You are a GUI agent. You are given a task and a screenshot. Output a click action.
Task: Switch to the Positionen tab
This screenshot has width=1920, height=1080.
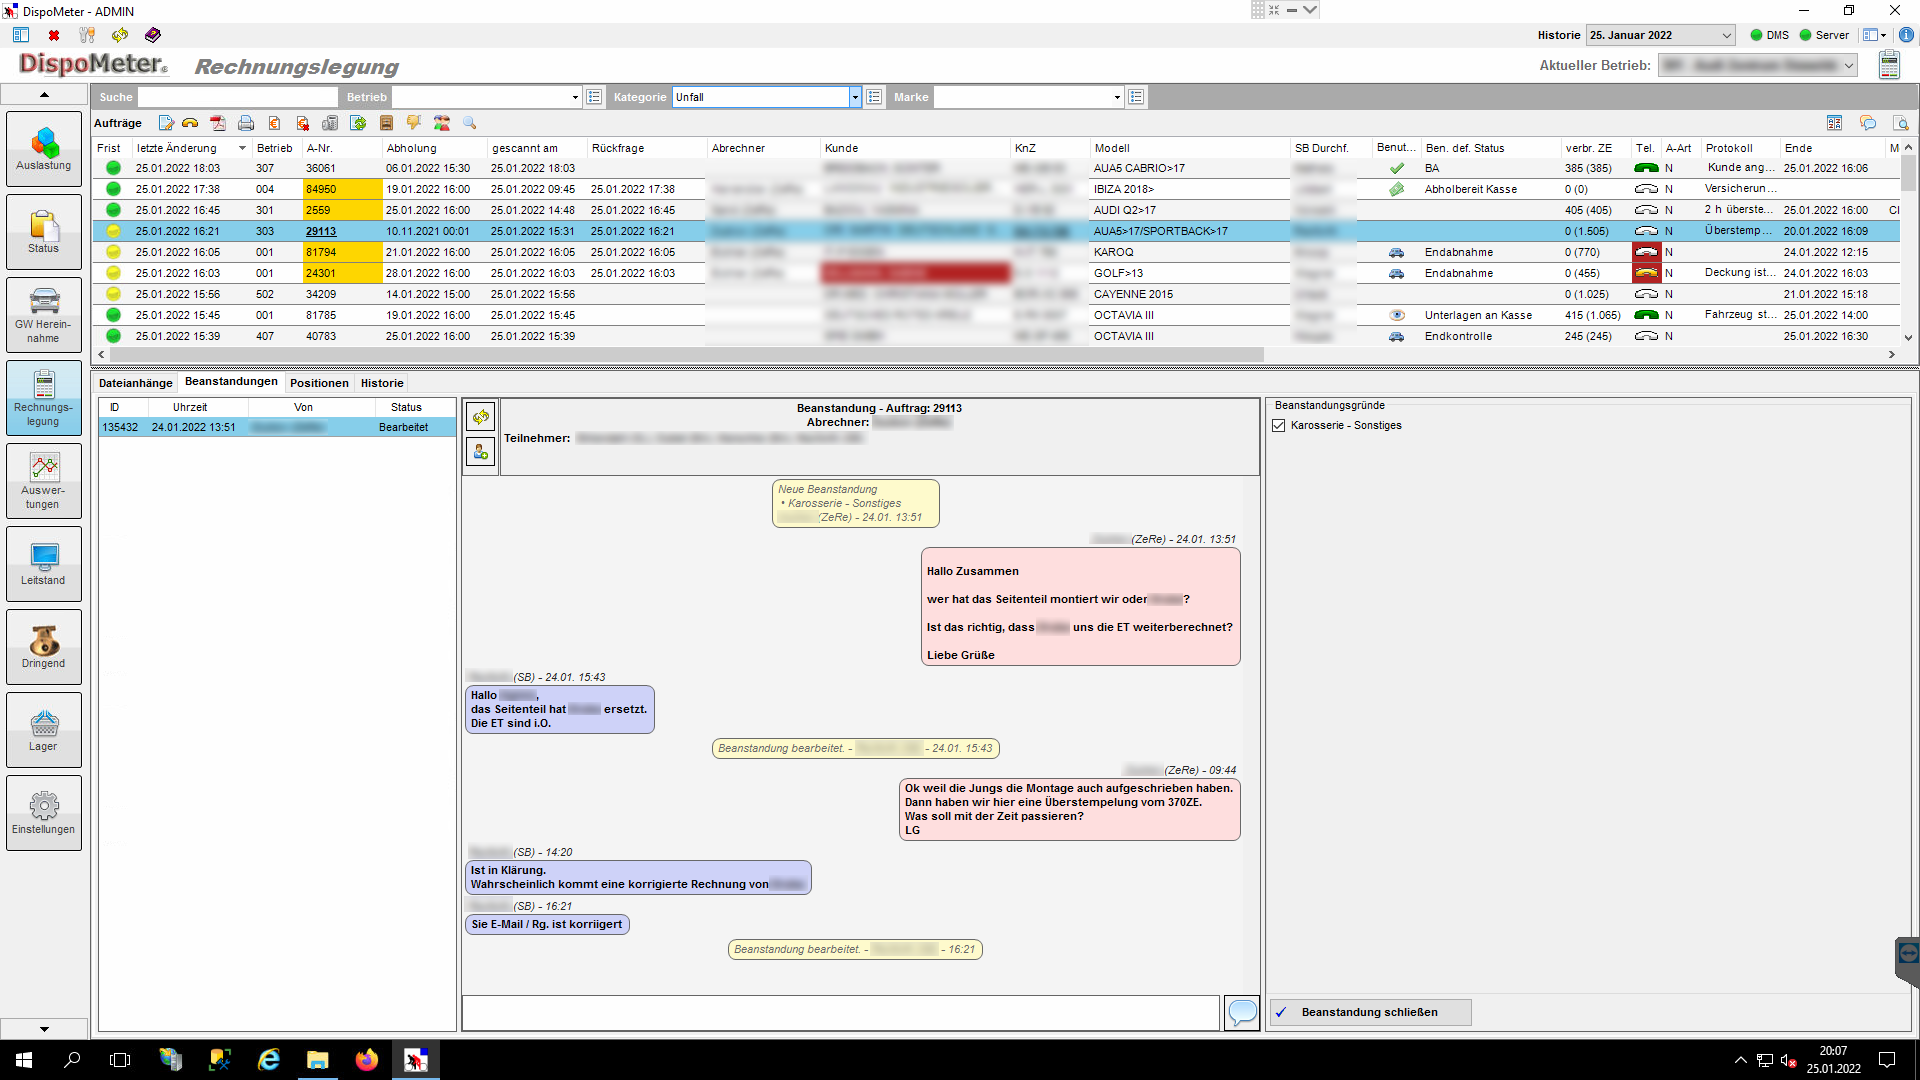tap(319, 383)
